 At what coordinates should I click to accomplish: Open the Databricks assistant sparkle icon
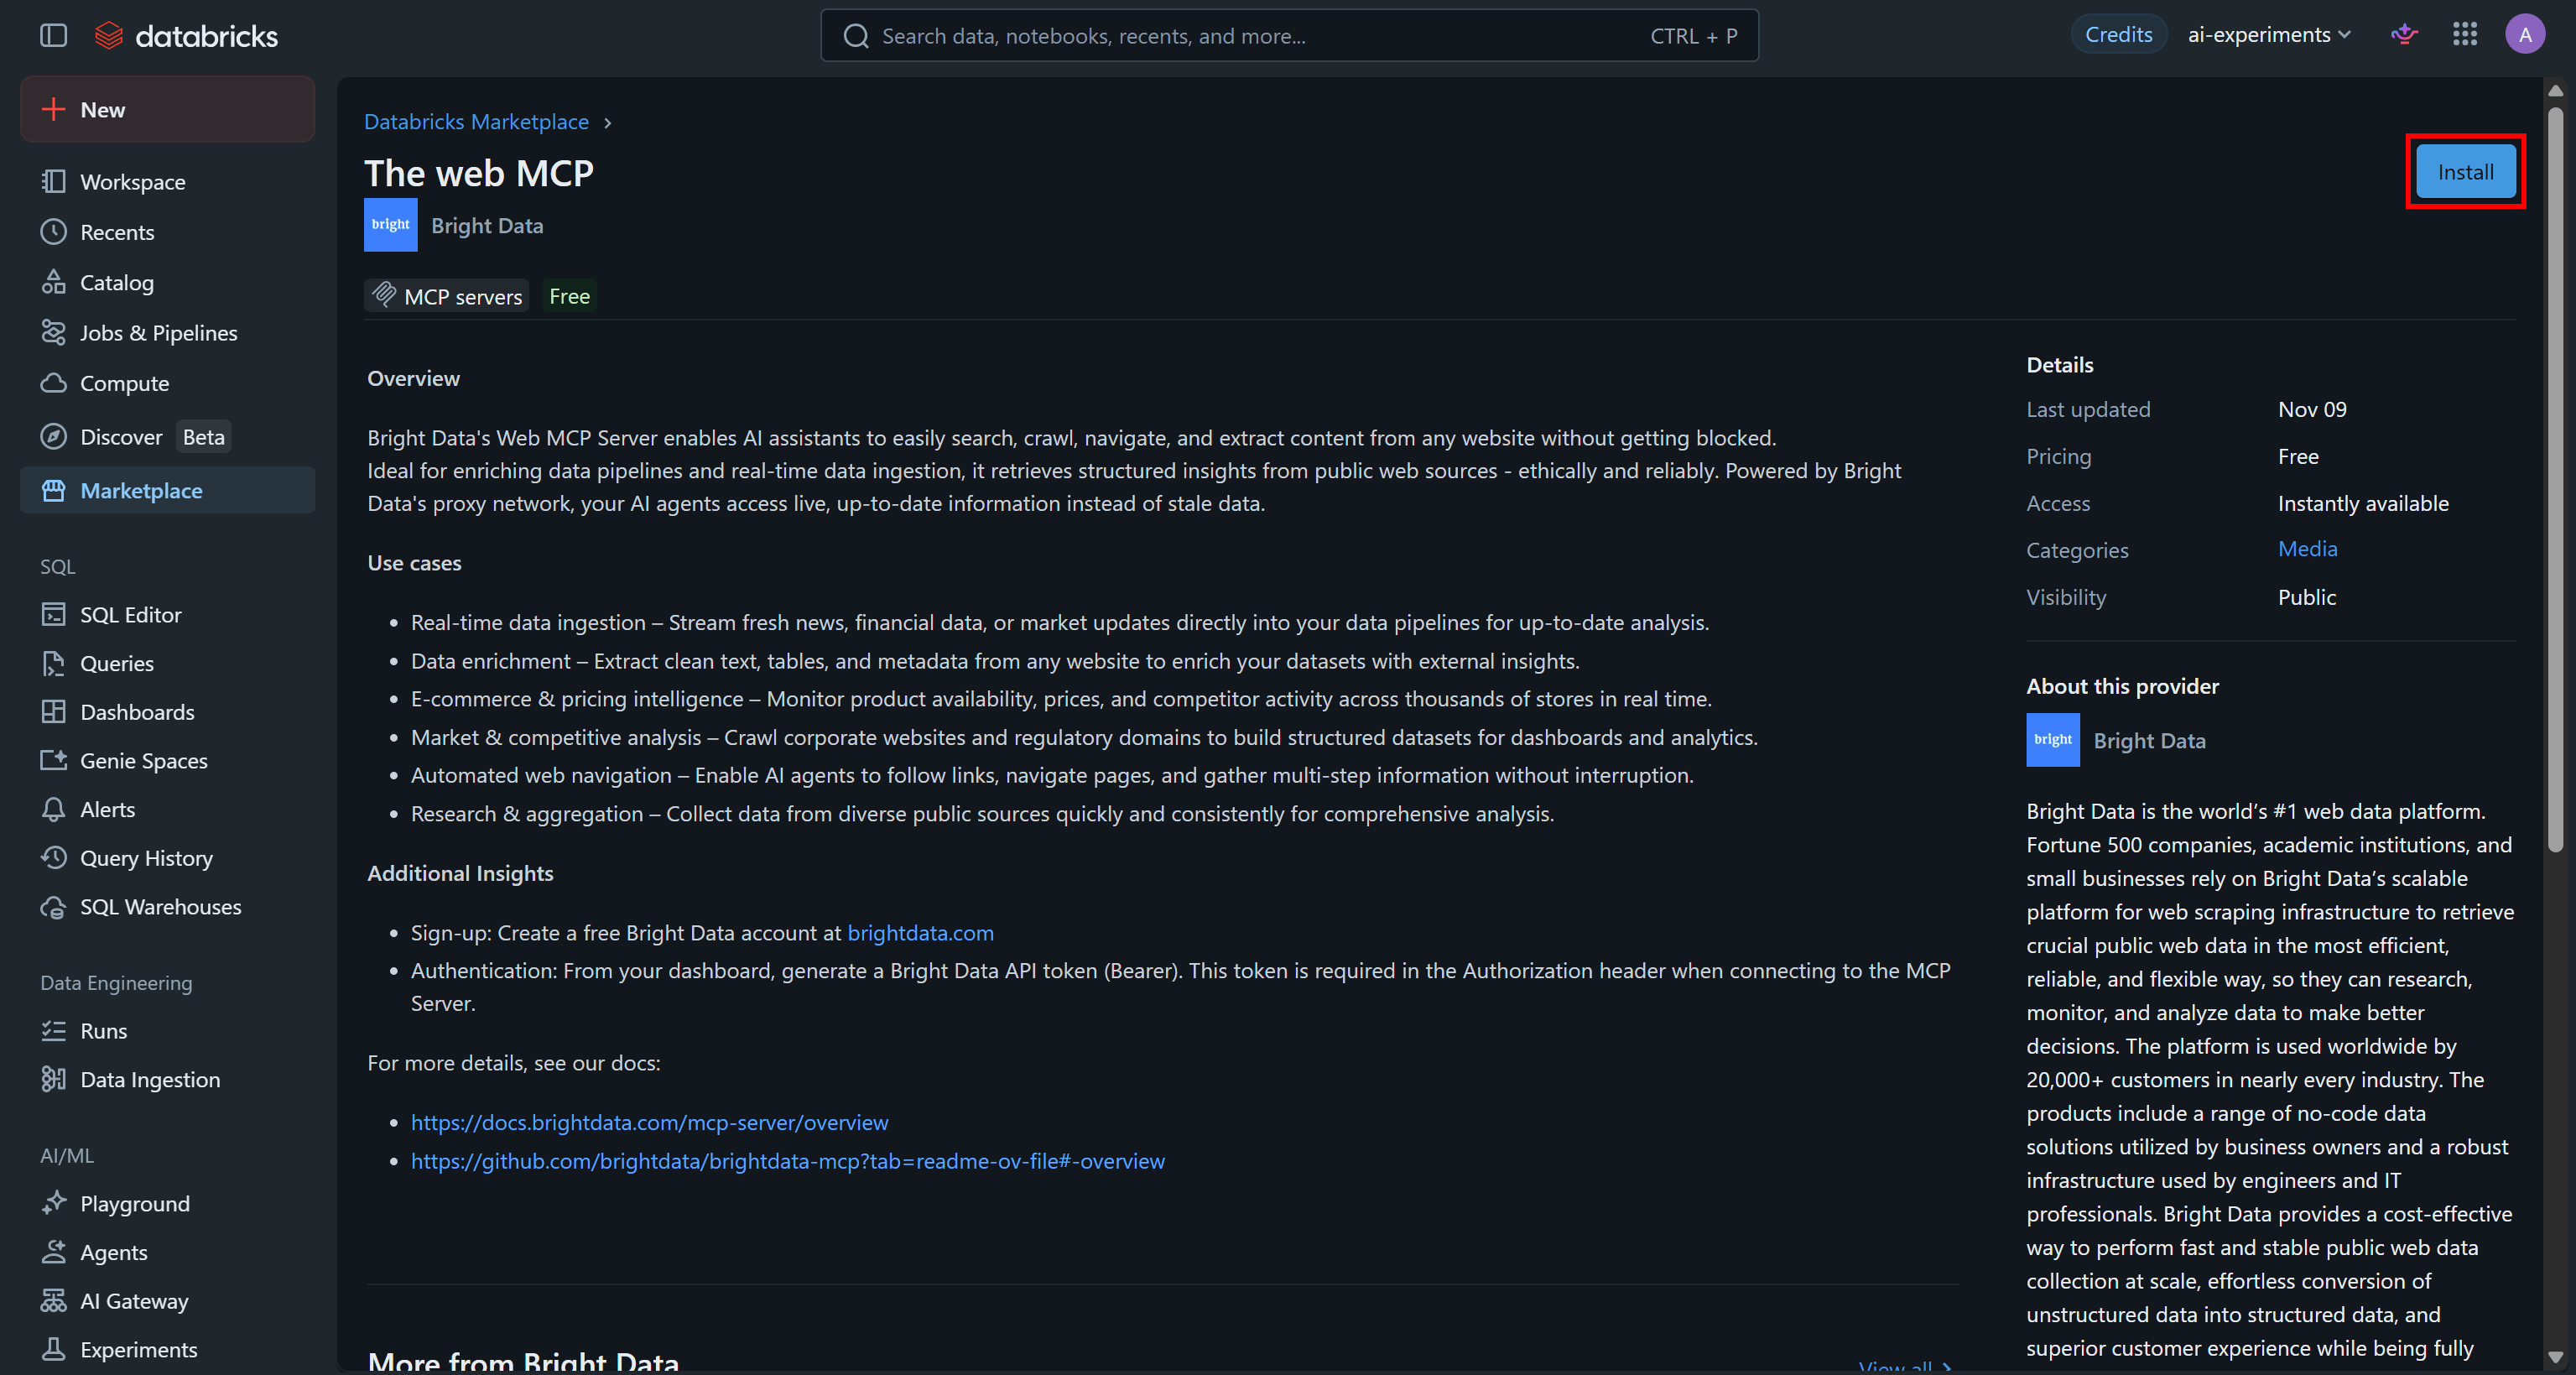coord(2404,35)
